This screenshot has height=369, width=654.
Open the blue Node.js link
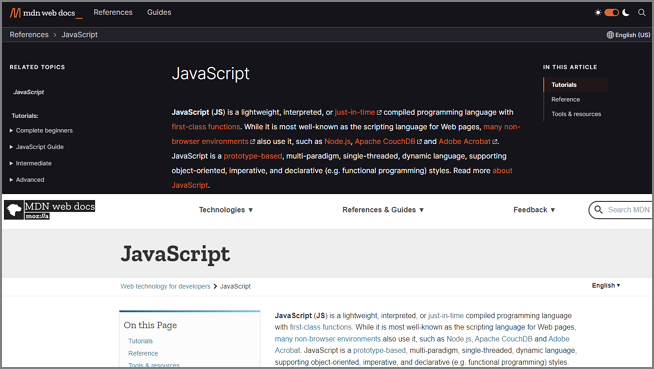[459, 339]
